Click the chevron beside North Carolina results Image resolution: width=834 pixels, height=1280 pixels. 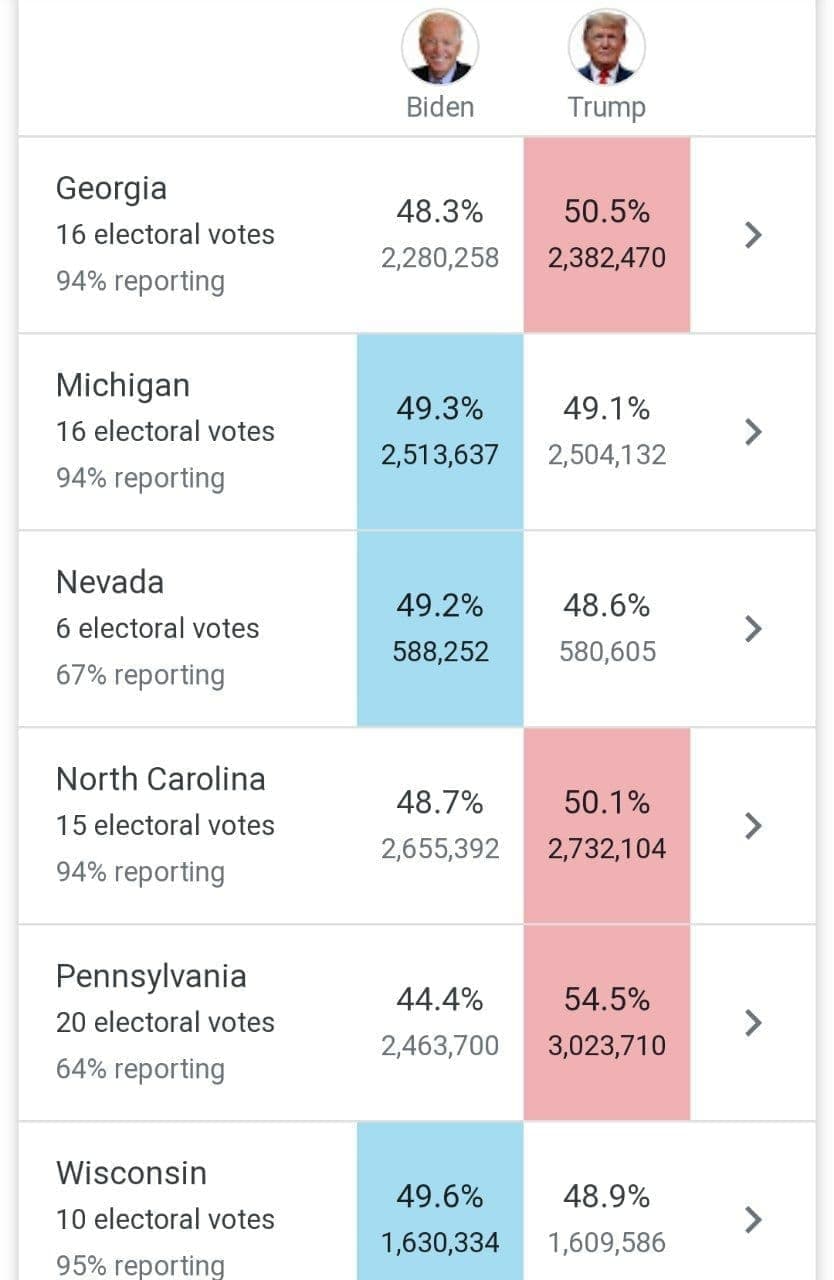pyautogui.click(x=754, y=826)
